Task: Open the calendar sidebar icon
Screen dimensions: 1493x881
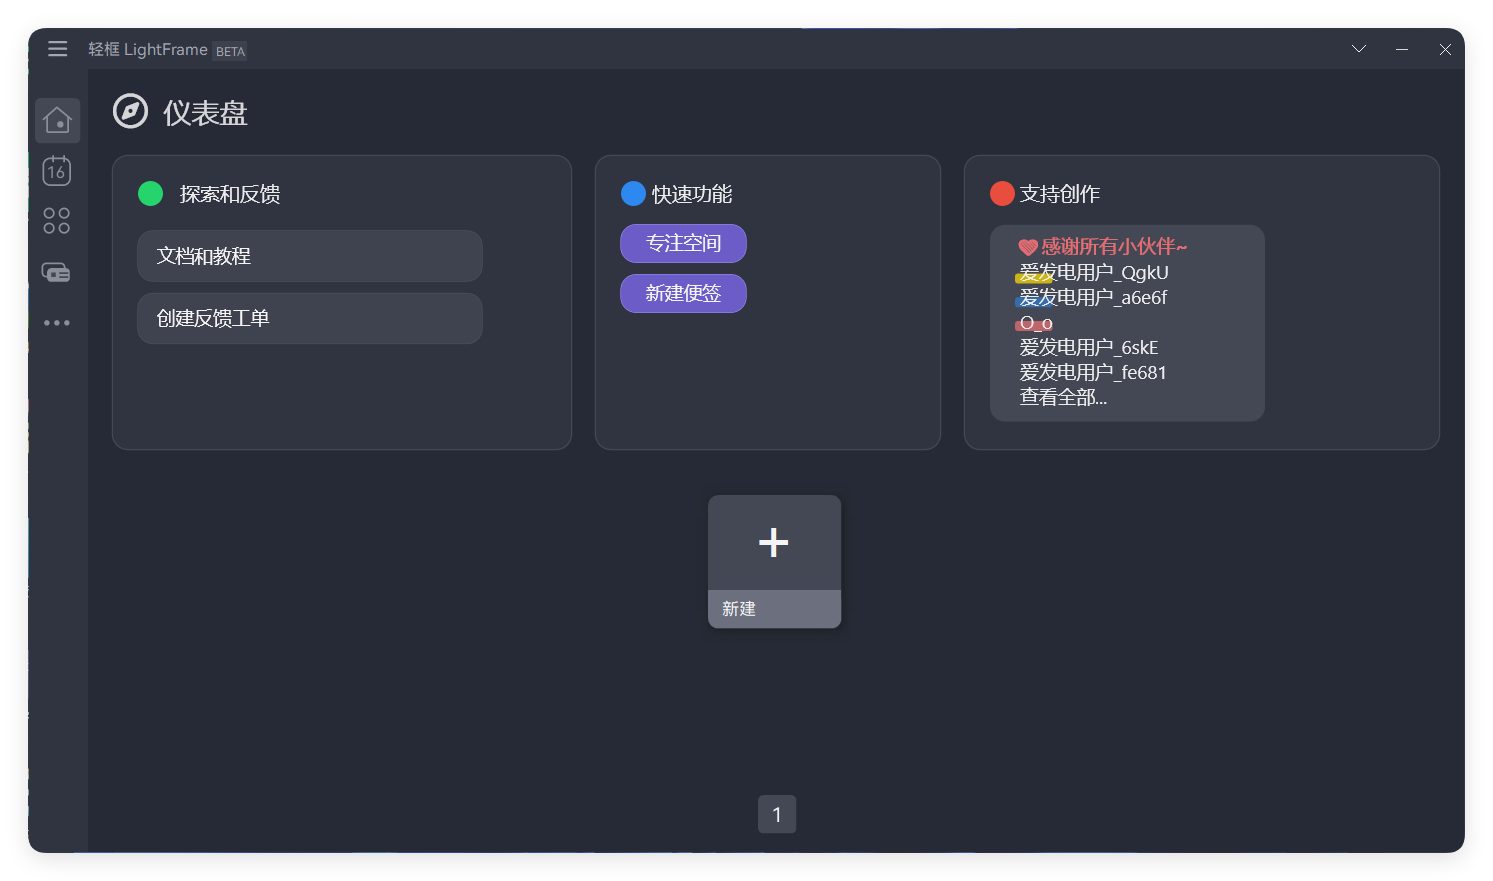Action: coord(57,171)
